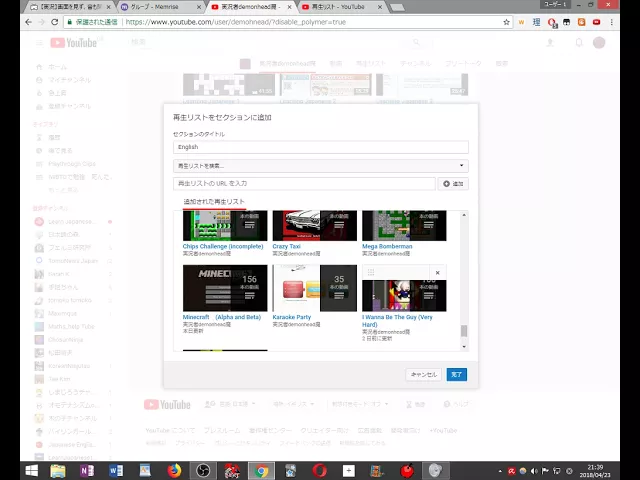Open the YouTube hamburger guide menu
The image size is (640, 480).
39,43
